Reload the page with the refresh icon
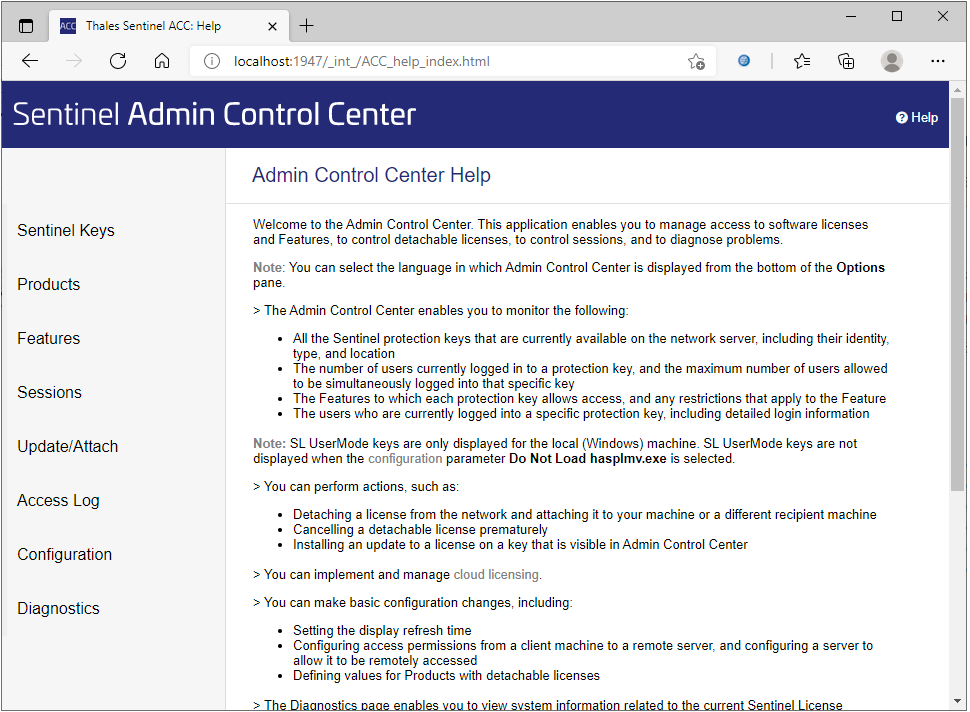 (x=118, y=61)
